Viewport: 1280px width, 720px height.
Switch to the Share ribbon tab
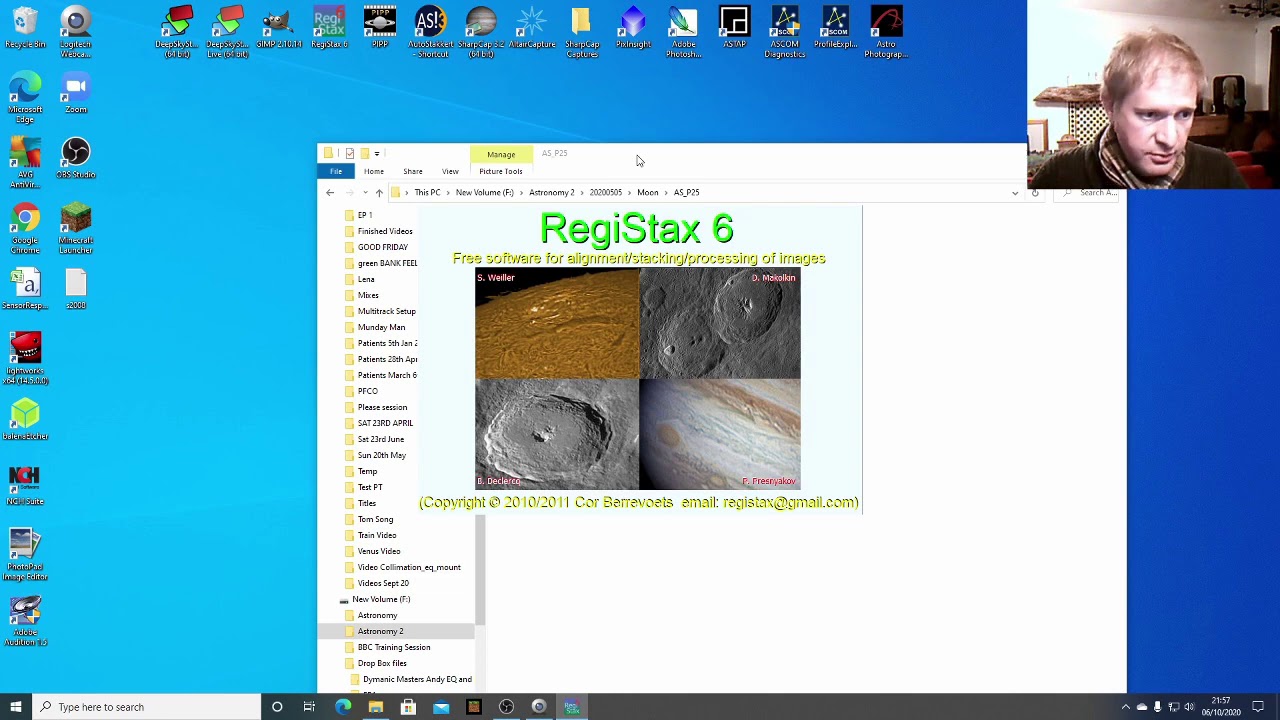[x=413, y=172]
